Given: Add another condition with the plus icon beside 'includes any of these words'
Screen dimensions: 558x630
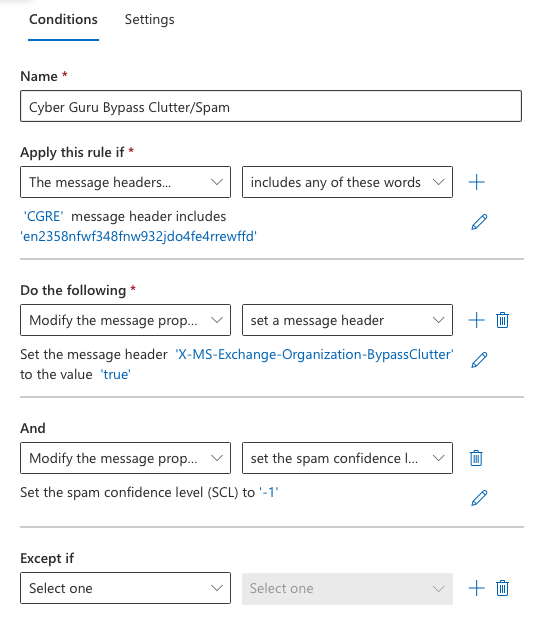Looking at the screenshot, I should pos(476,182).
